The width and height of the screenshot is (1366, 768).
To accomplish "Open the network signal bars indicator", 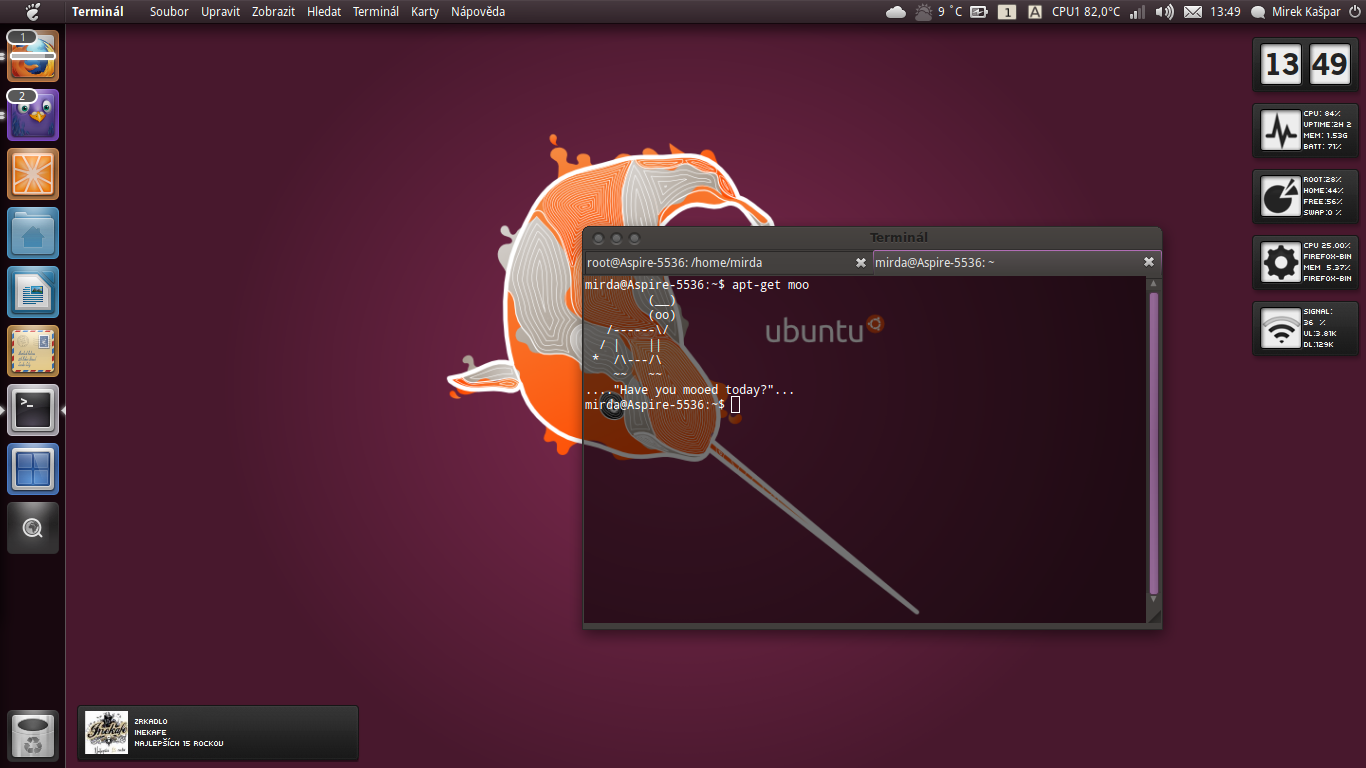I will point(1137,12).
